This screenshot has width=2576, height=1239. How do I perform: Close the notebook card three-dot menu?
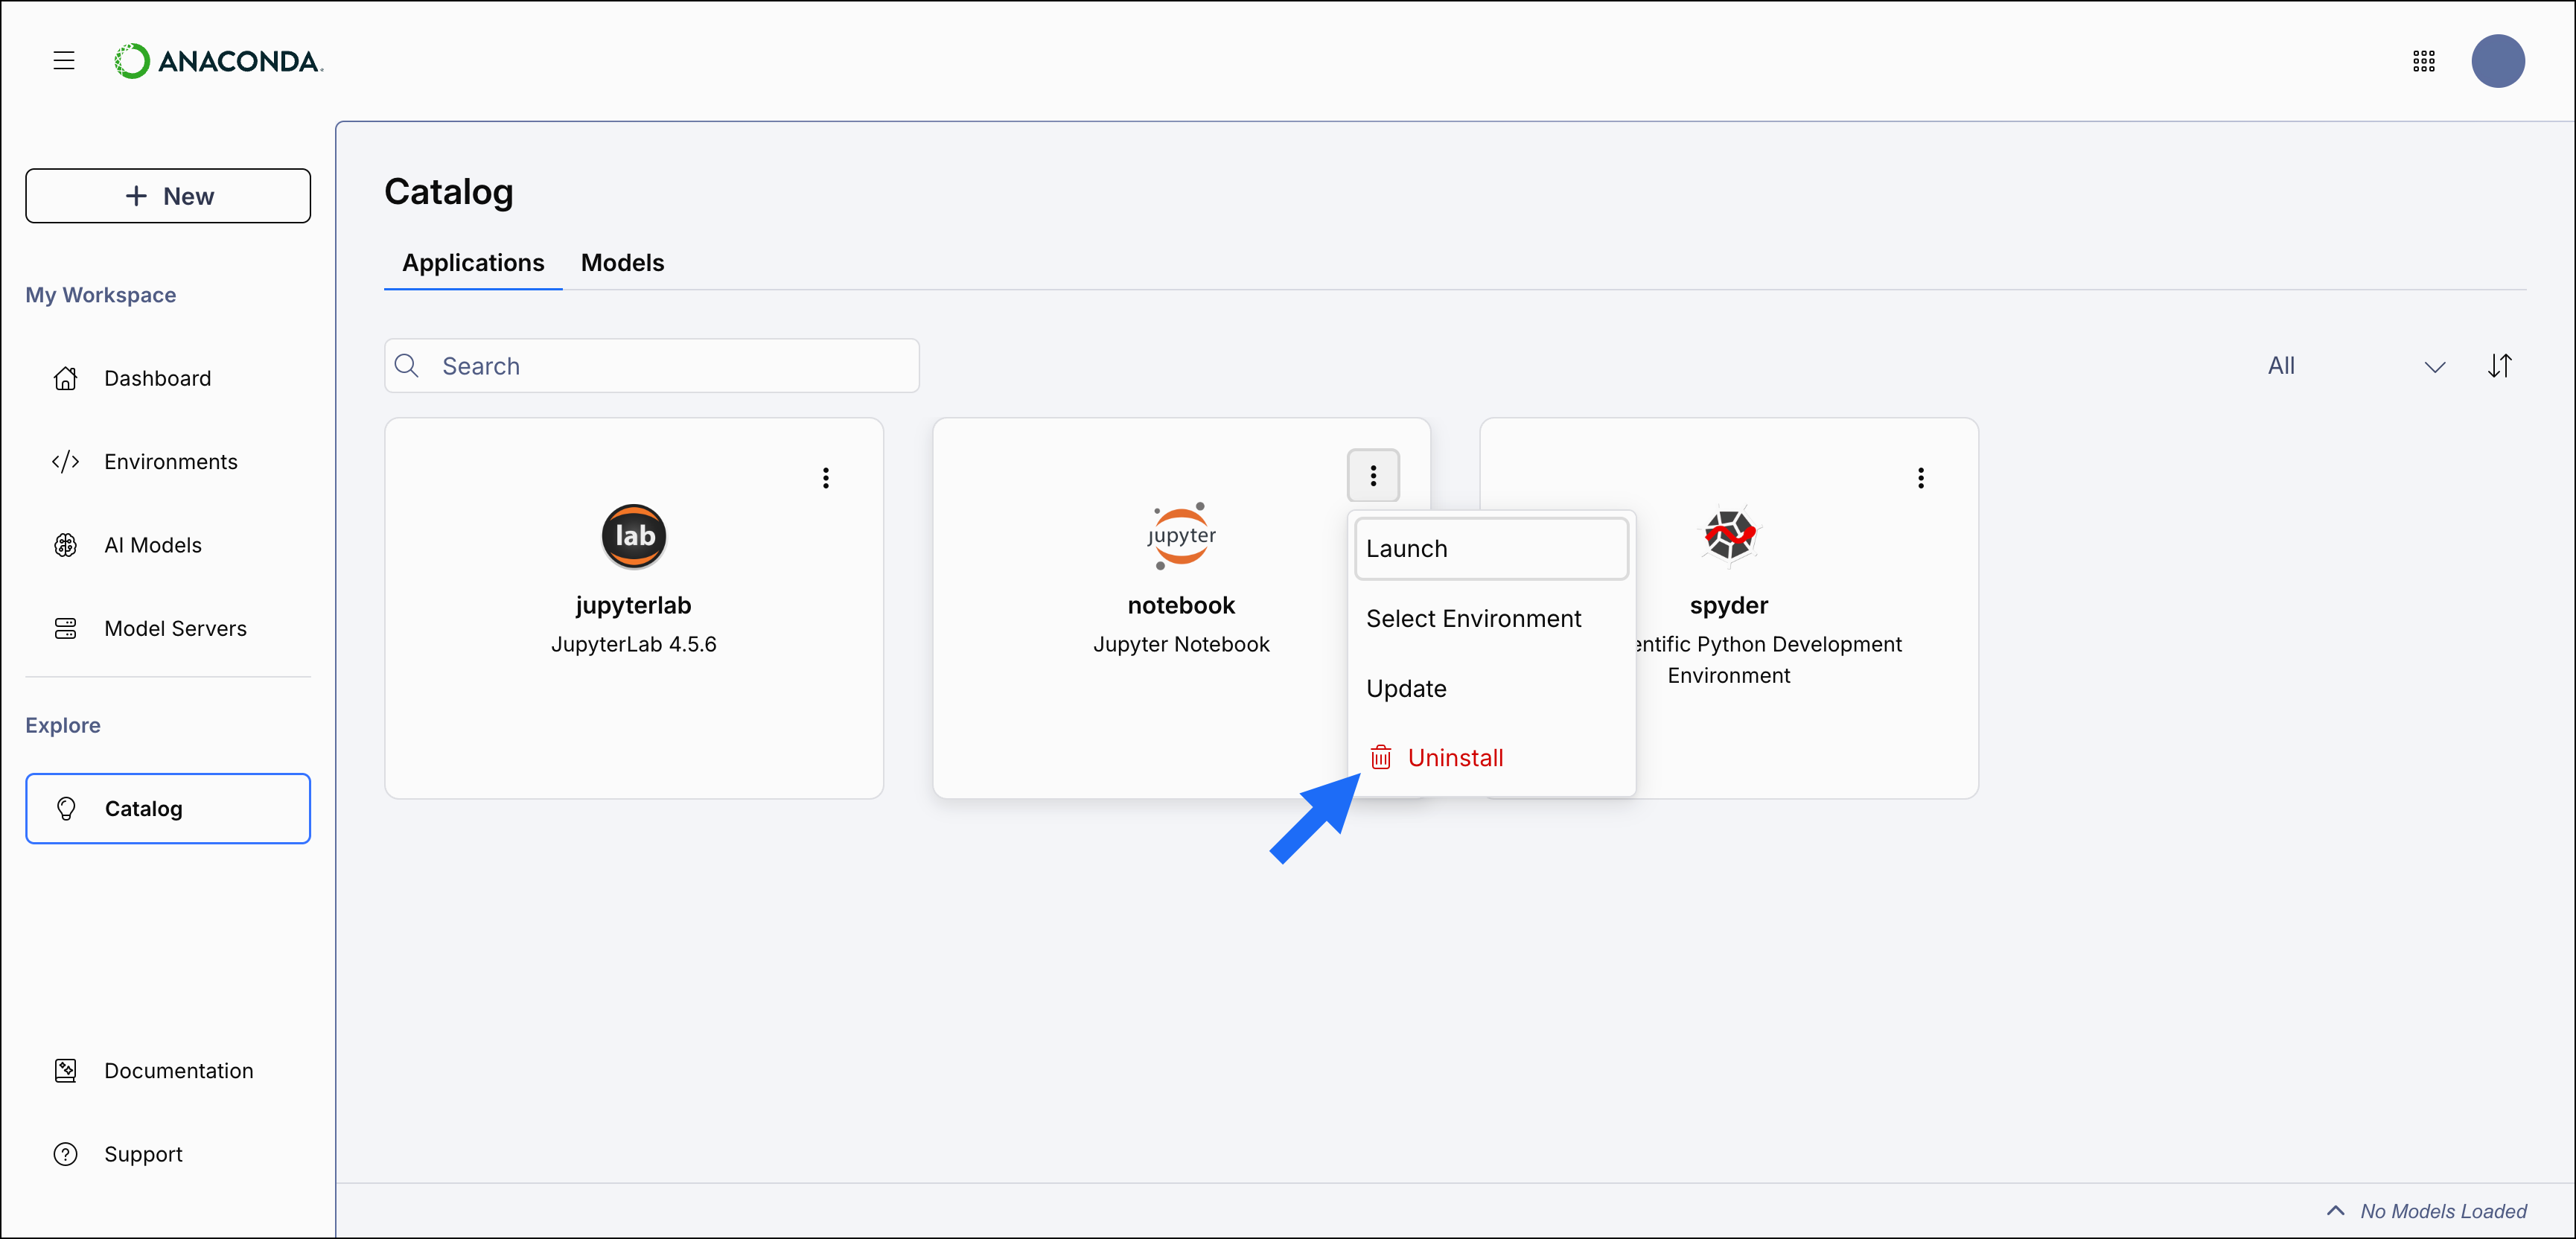(x=1373, y=476)
